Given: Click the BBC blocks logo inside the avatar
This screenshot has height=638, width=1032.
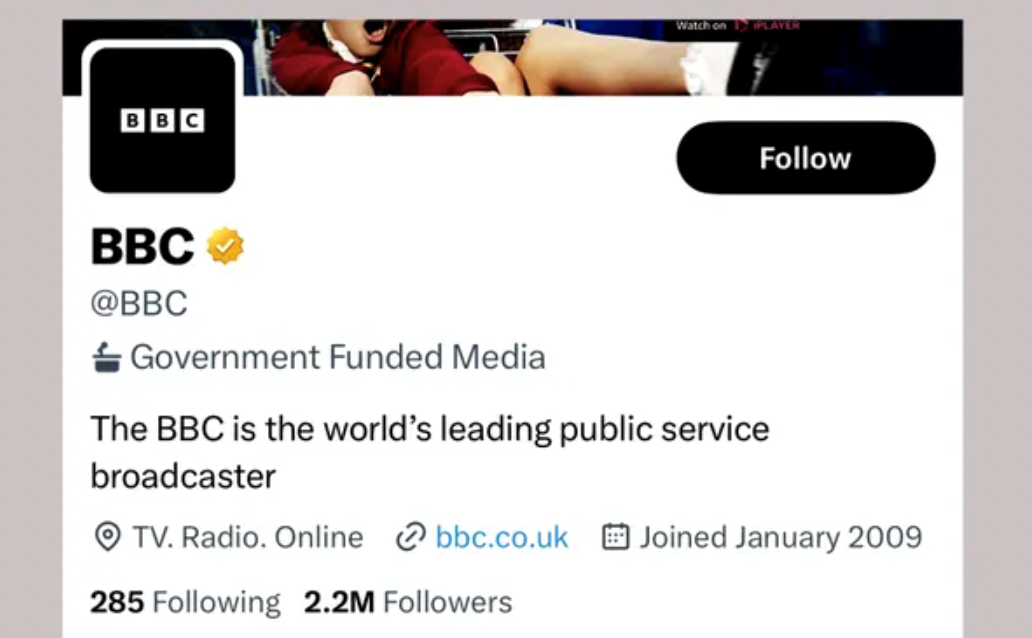Looking at the screenshot, I should click(x=162, y=121).
